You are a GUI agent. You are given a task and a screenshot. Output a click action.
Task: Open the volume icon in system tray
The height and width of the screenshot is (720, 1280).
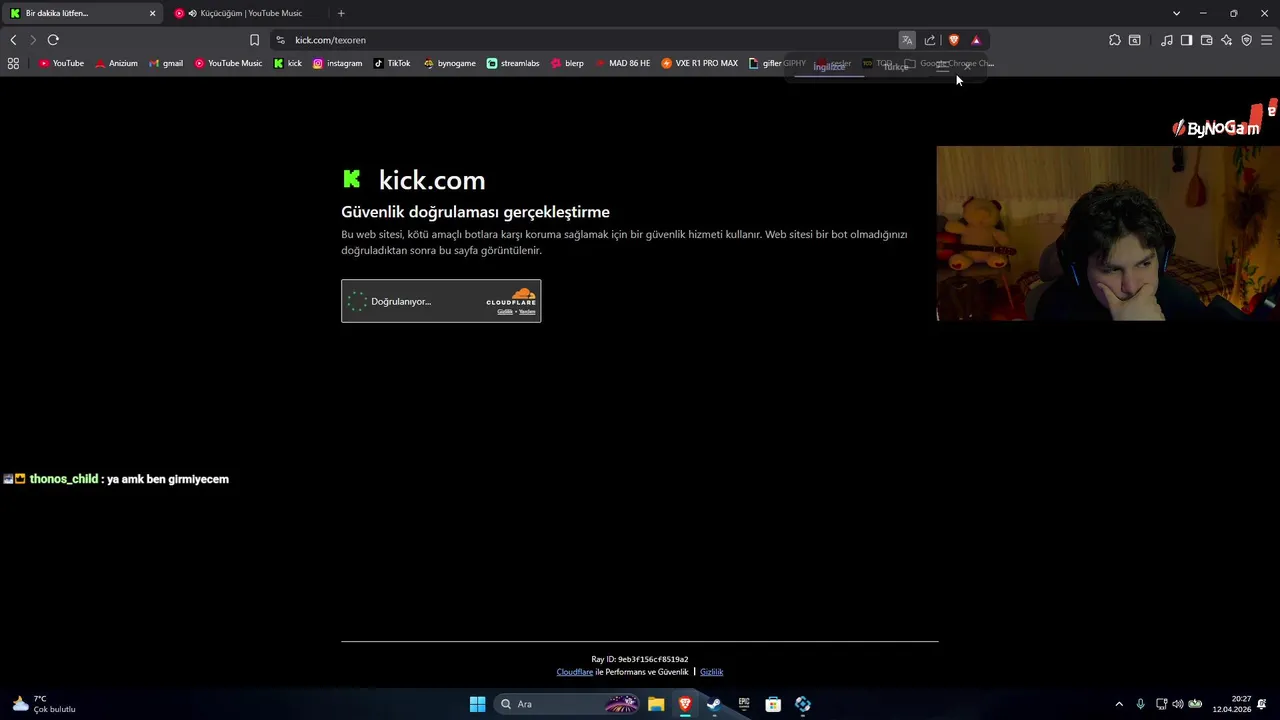tap(1177, 704)
